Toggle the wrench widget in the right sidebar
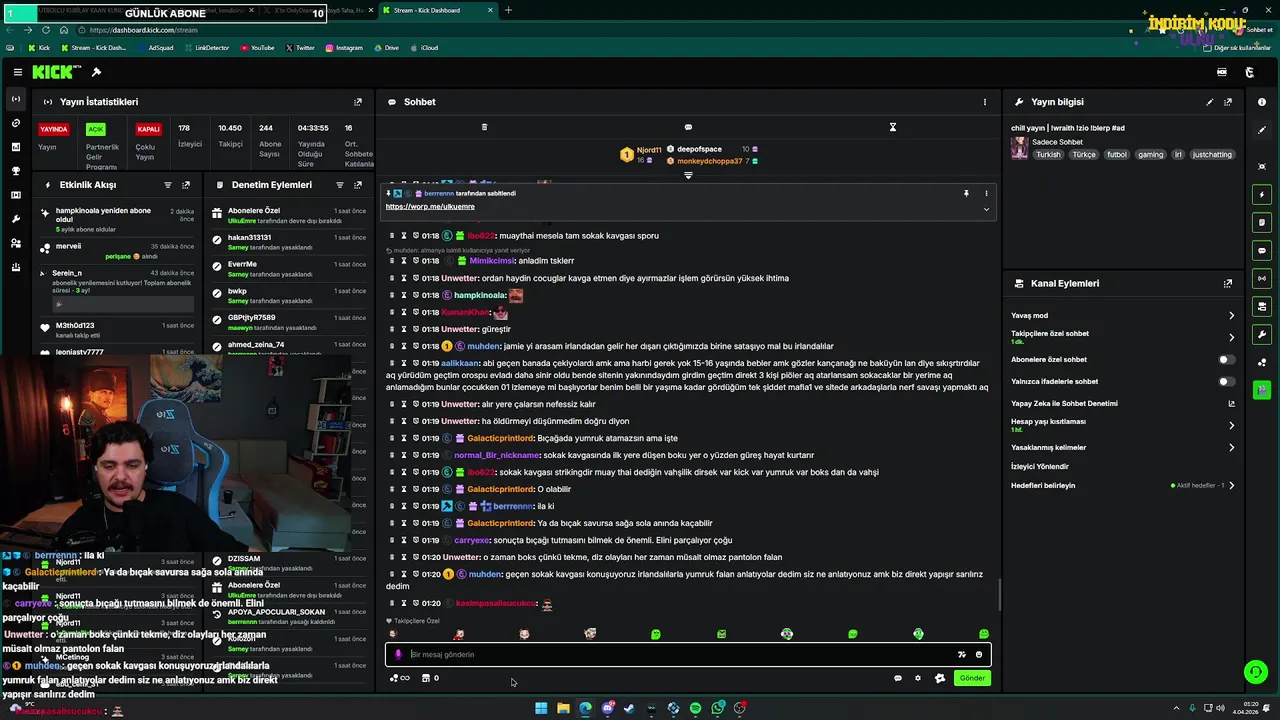The height and width of the screenshot is (720, 1280). coord(1262,334)
